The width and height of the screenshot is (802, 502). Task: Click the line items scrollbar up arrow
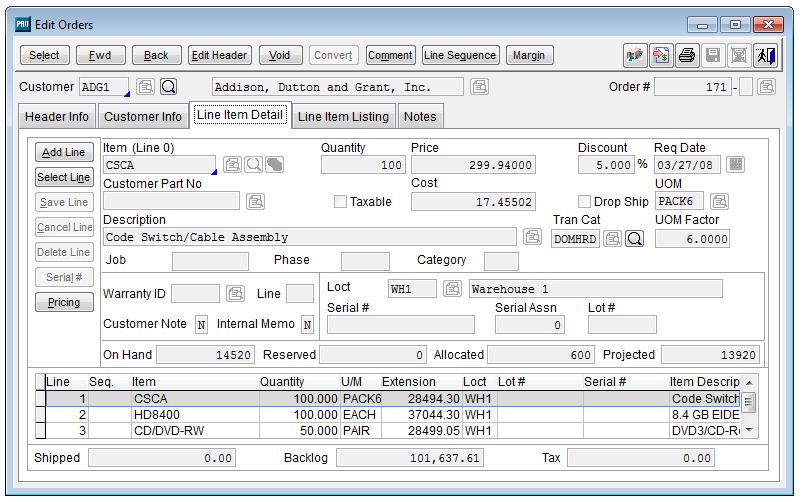pos(749,383)
